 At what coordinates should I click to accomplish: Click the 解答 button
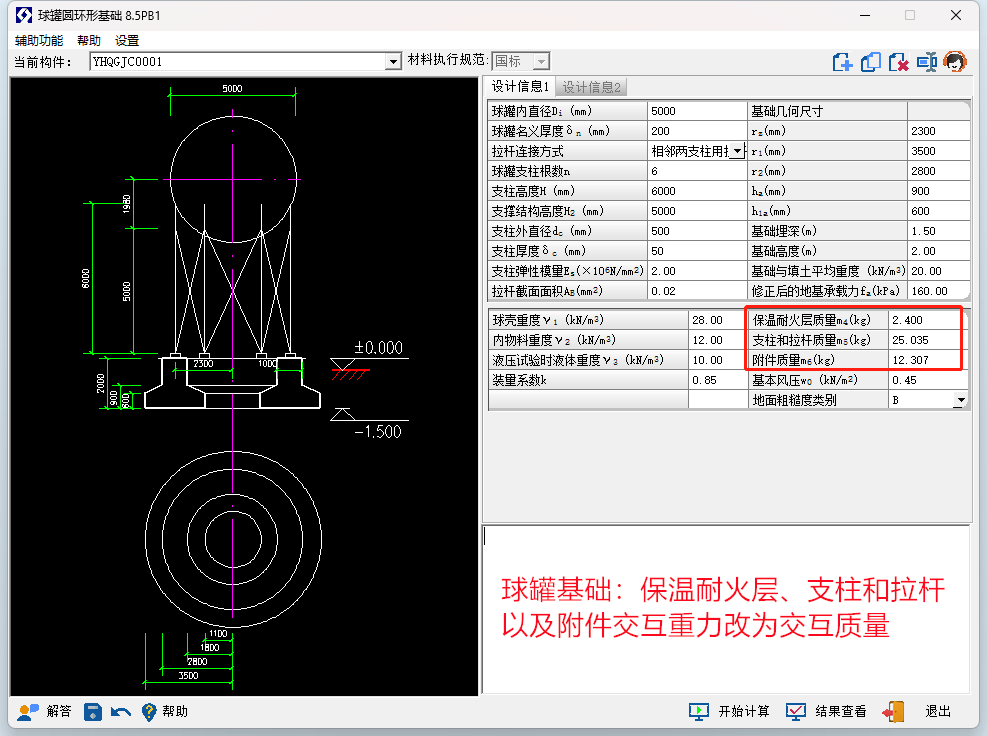pos(44,711)
